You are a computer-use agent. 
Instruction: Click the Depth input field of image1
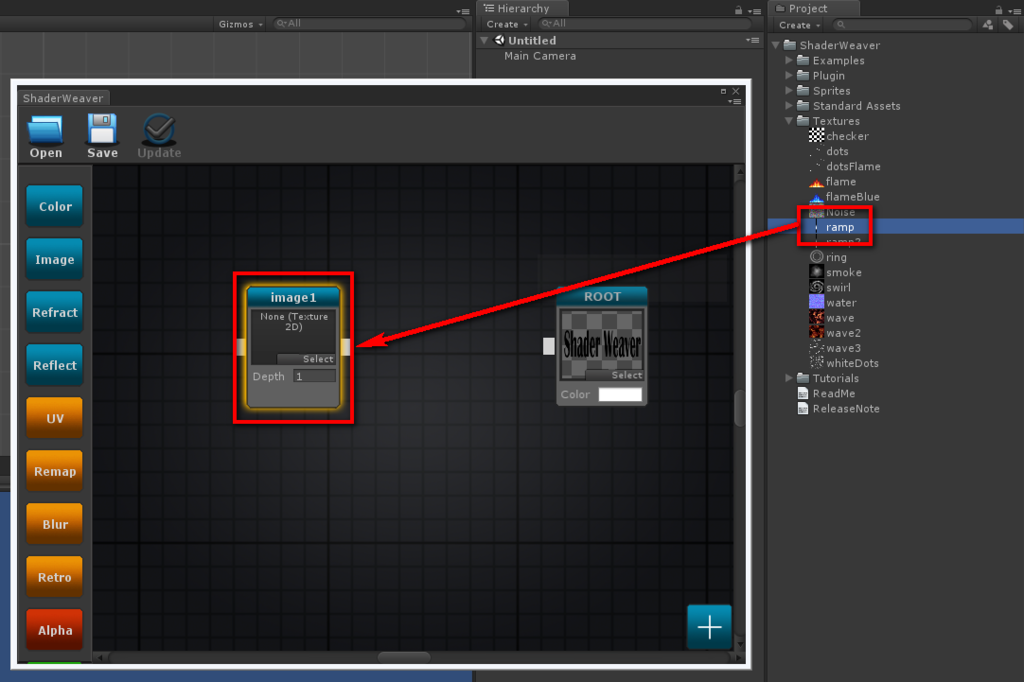pyautogui.click(x=315, y=376)
